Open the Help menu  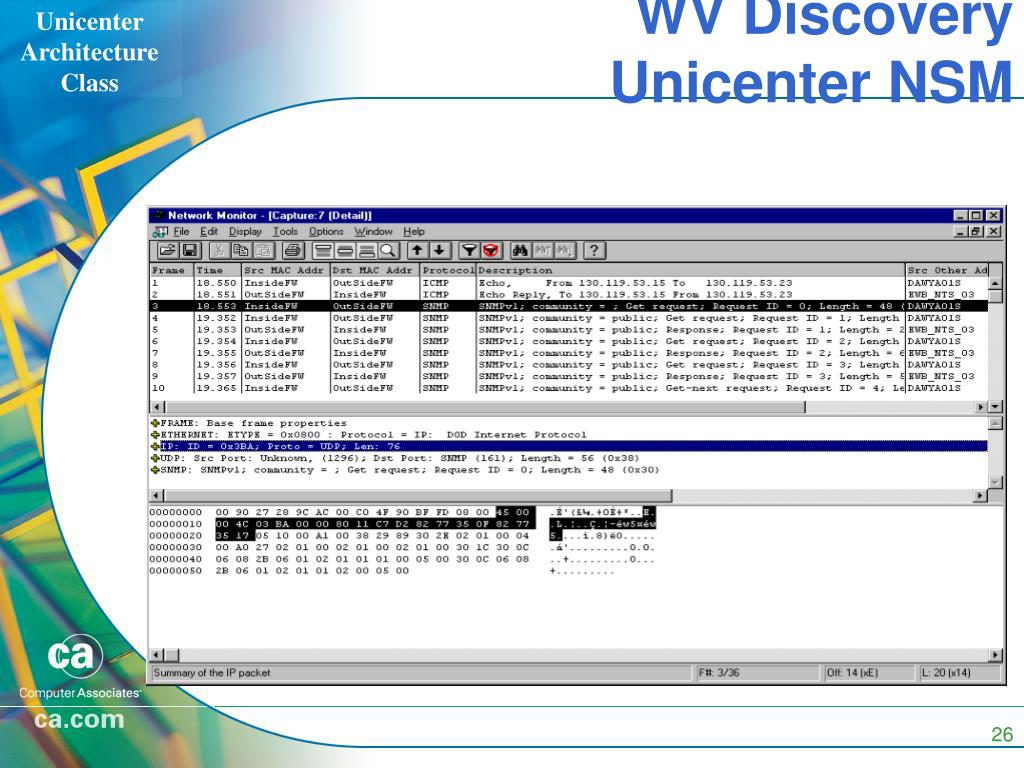(x=413, y=232)
